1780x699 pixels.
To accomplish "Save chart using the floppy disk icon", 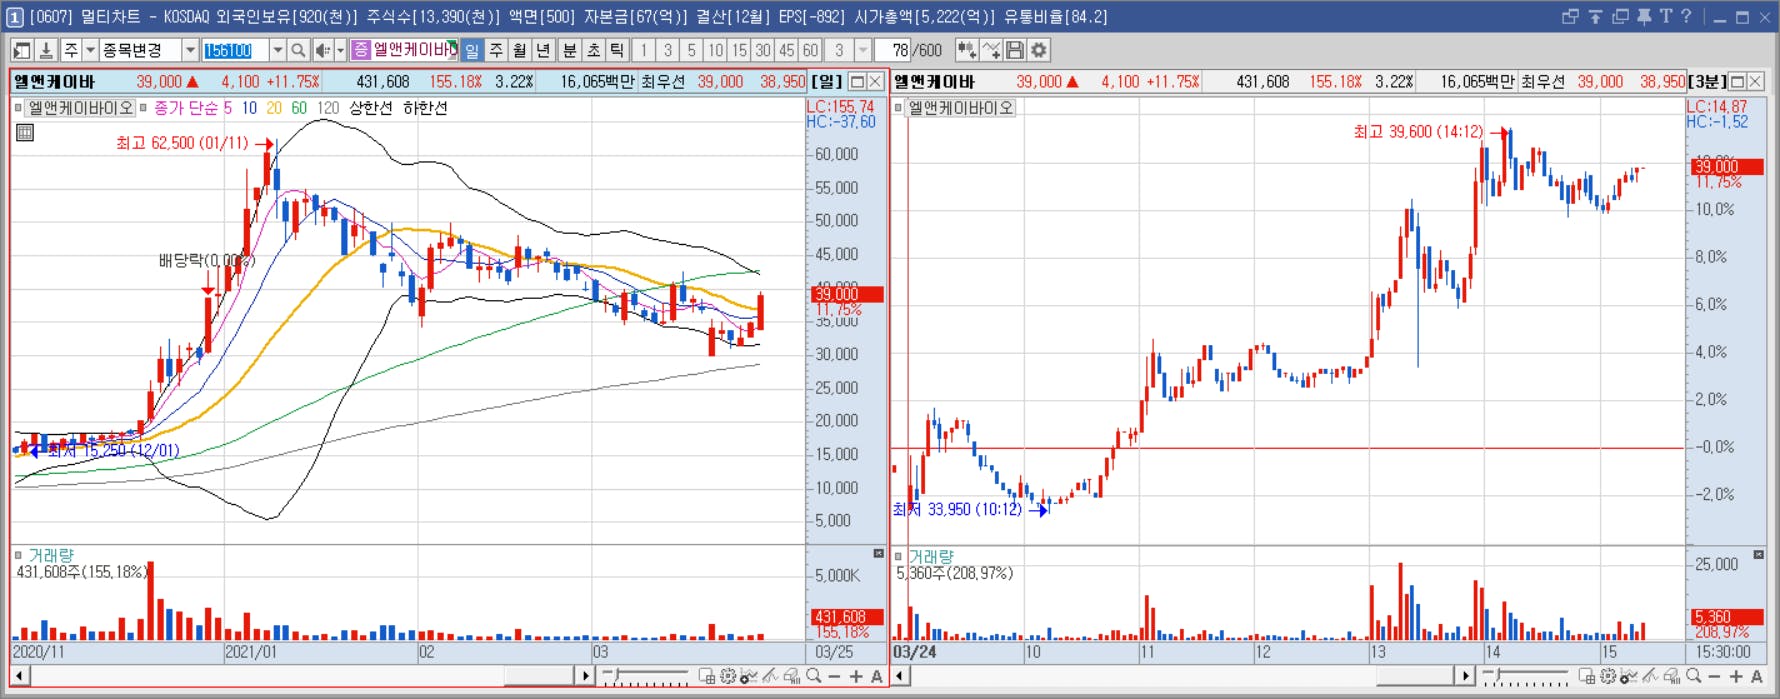I will click(x=1015, y=50).
